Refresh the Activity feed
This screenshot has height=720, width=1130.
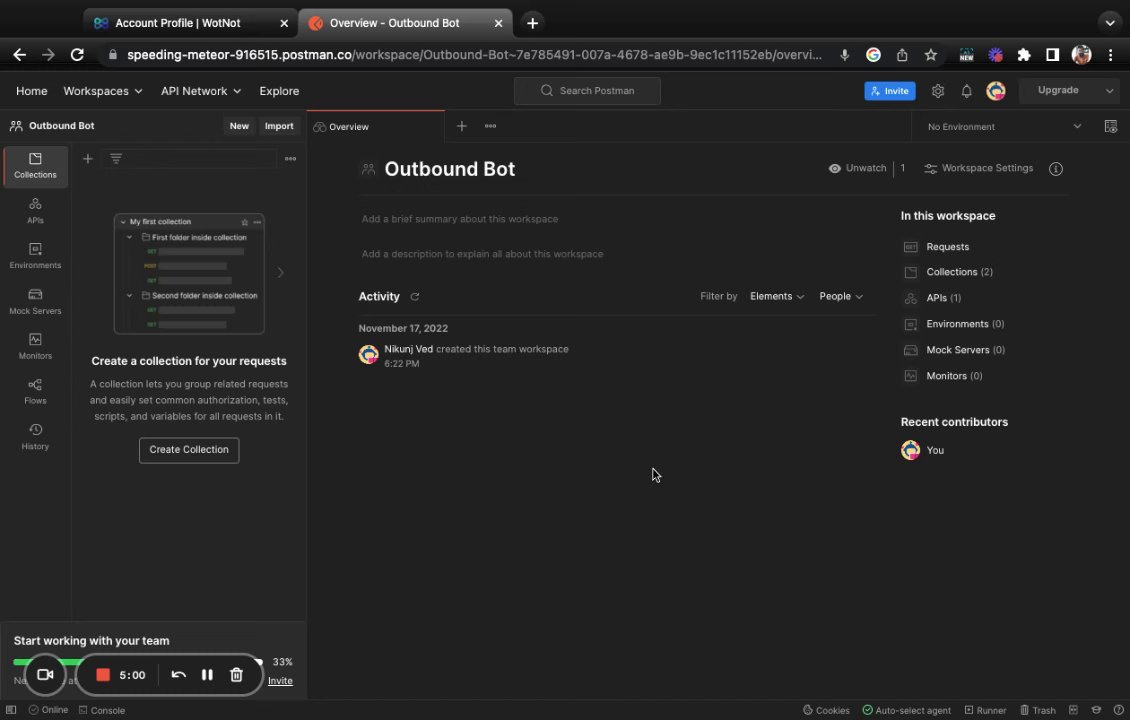(414, 296)
